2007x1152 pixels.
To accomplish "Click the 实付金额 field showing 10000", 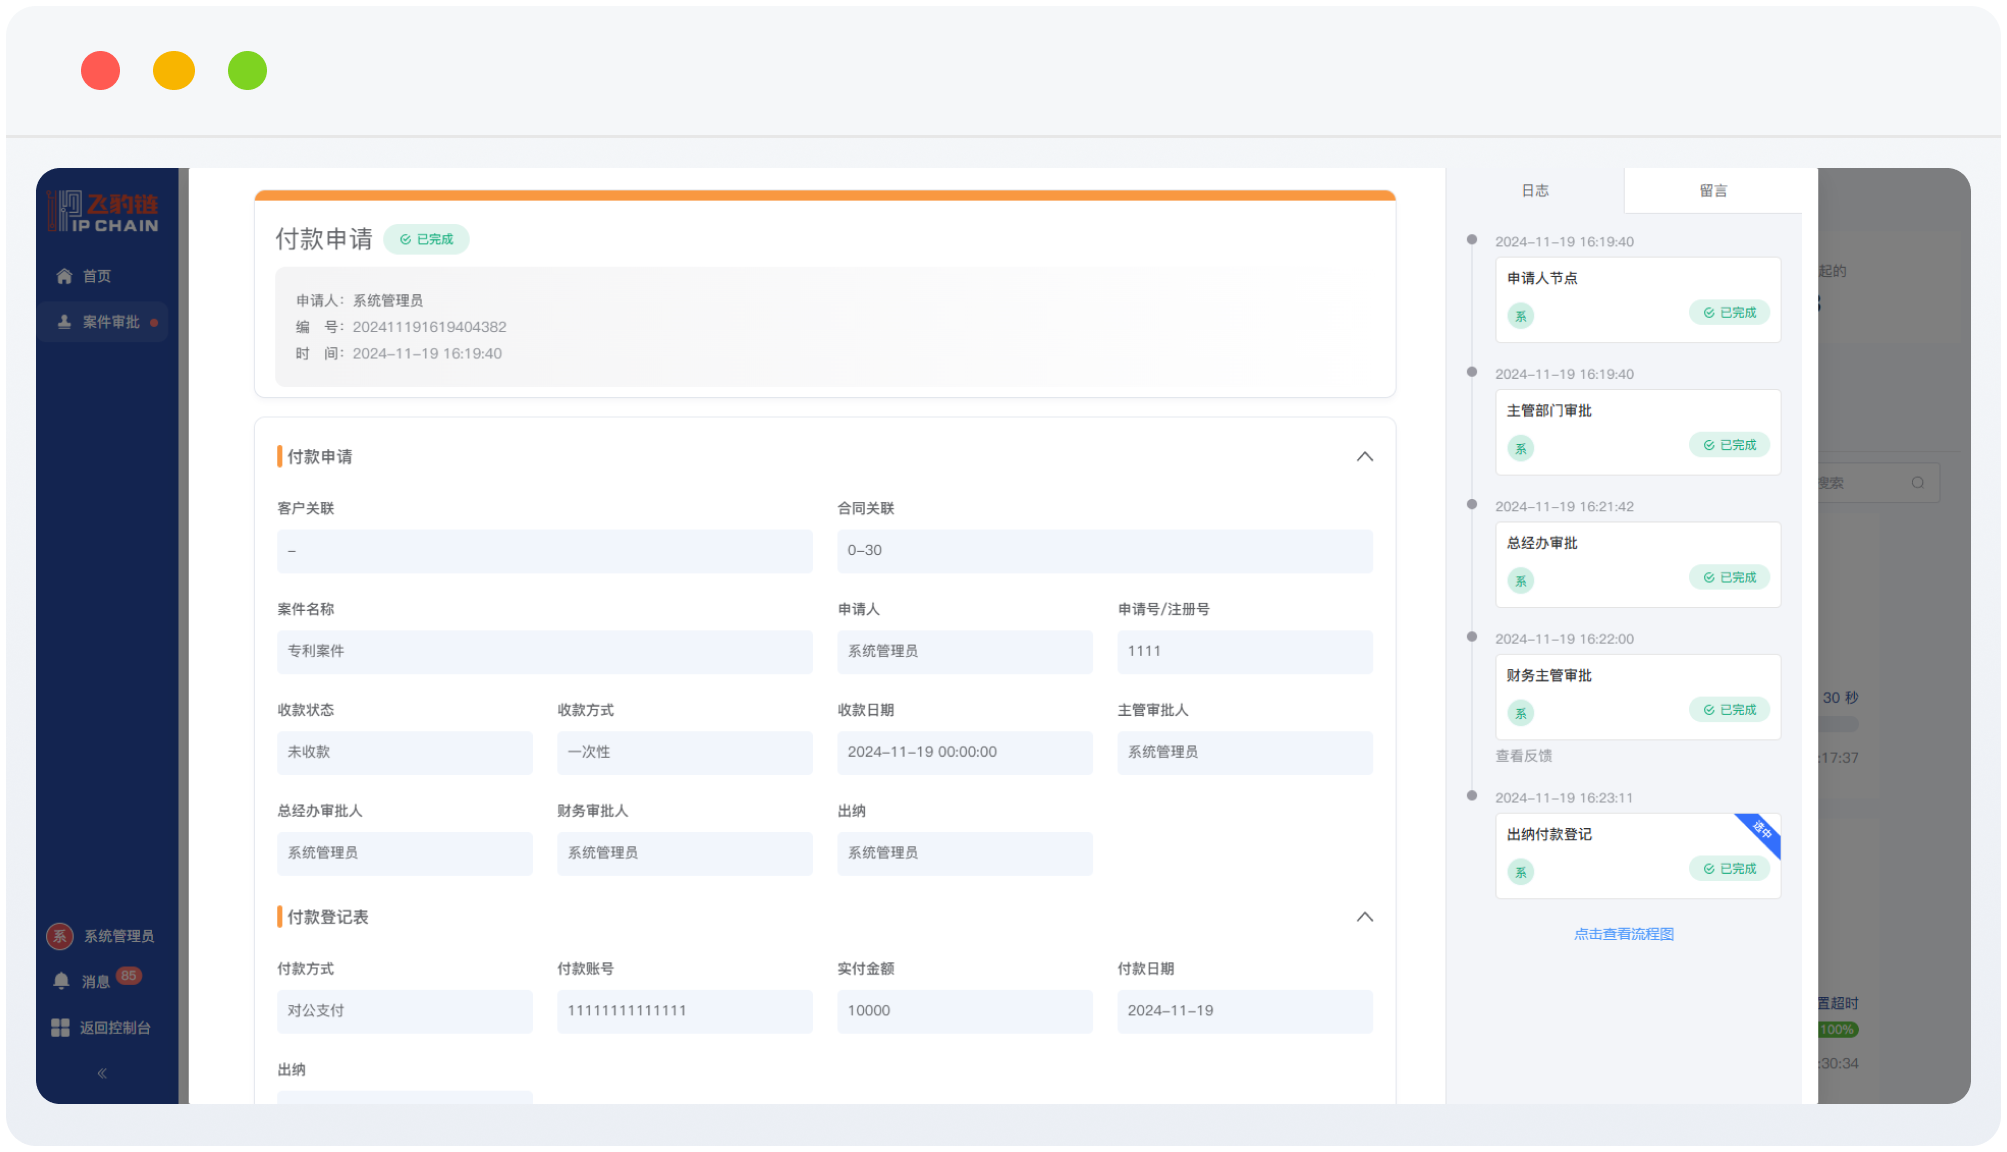I will [x=964, y=1011].
